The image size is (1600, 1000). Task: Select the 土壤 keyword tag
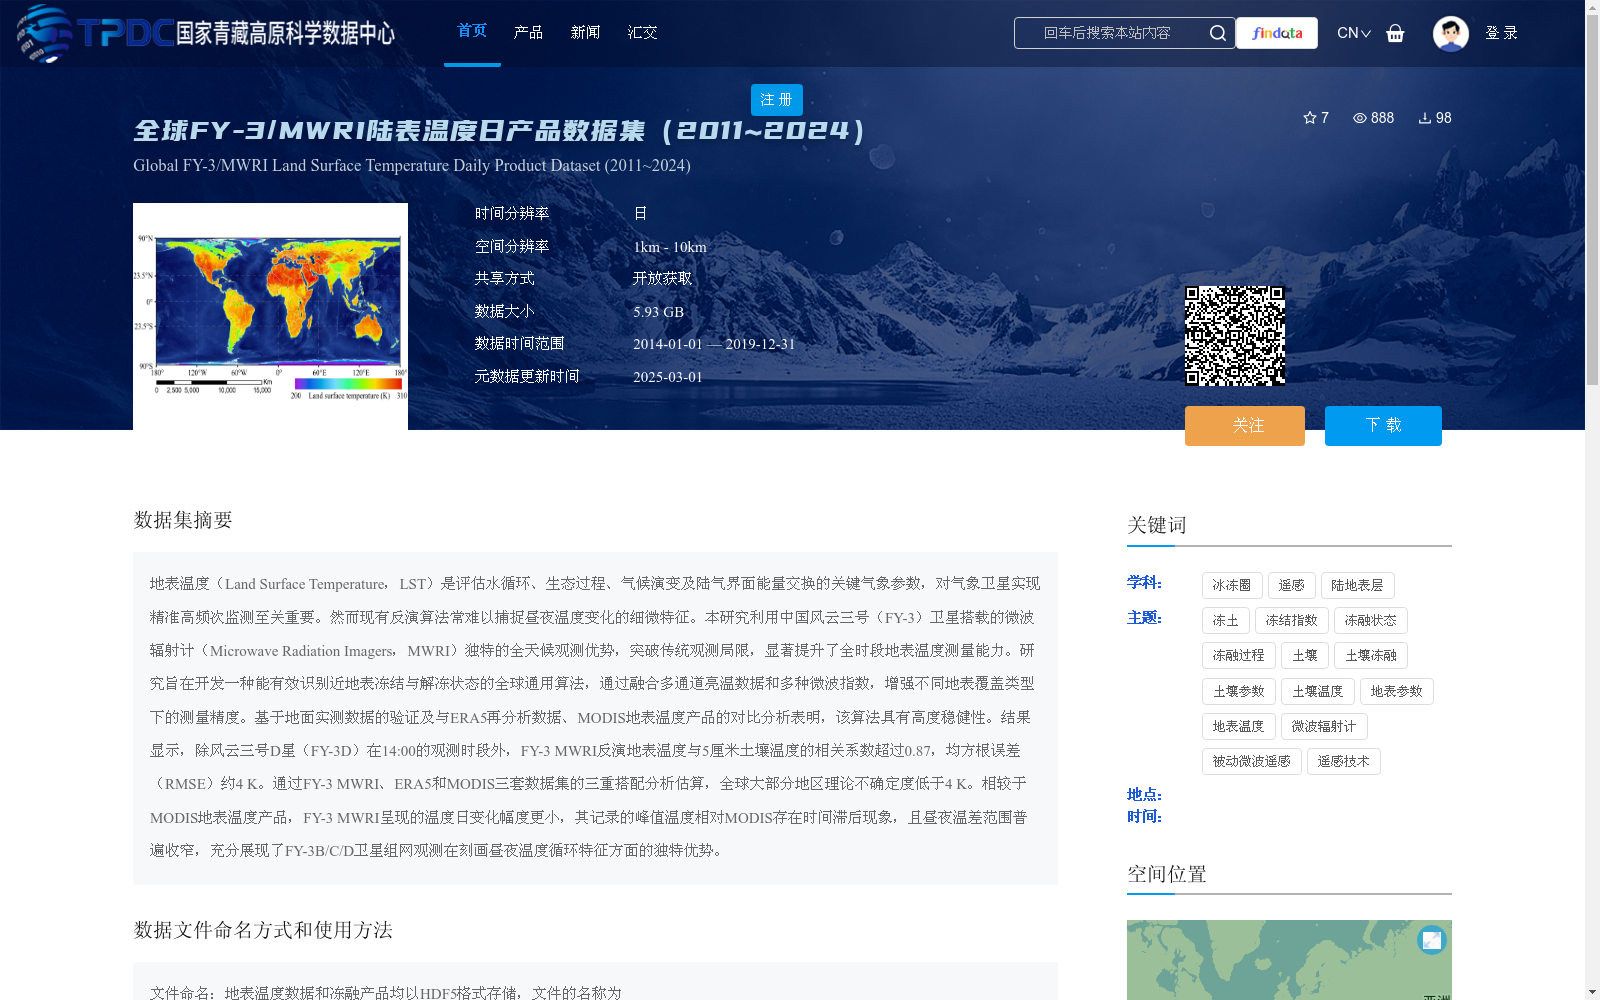coord(1305,655)
